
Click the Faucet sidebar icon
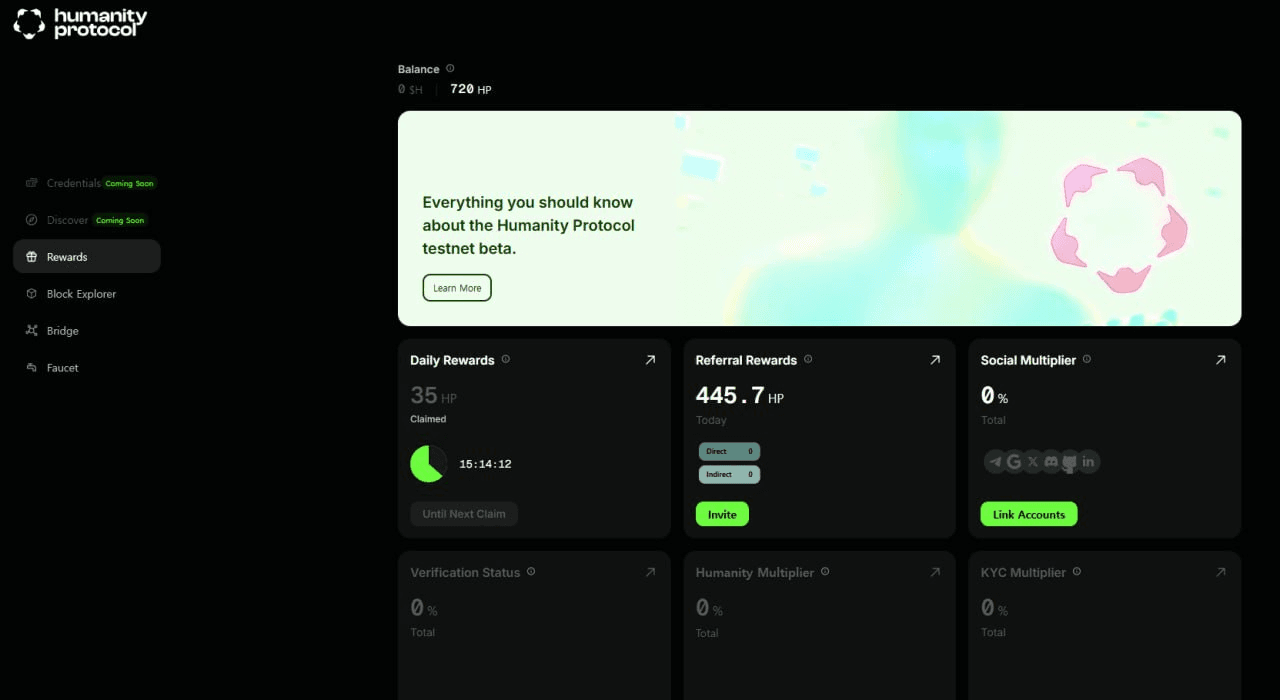coord(32,368)
